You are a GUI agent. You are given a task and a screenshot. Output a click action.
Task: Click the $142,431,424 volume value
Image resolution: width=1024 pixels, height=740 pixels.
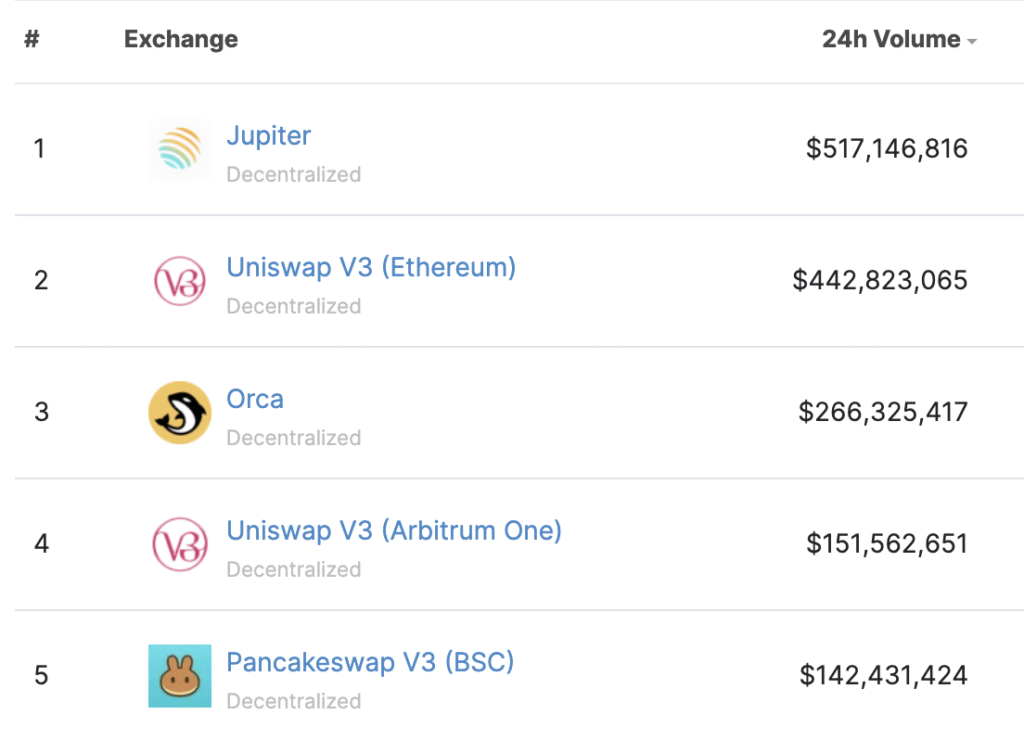pos(884,676)
